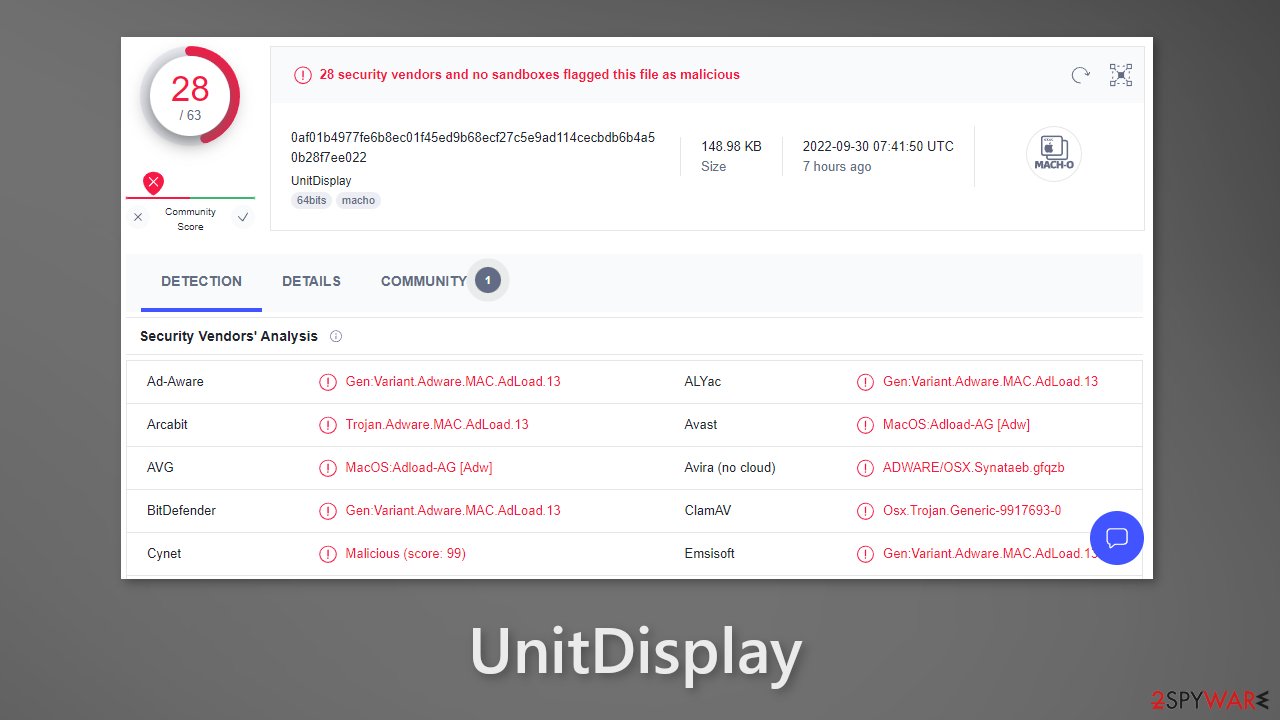Vote the file malicious with the X
The image size is (1280, 720).
point(138,216)
